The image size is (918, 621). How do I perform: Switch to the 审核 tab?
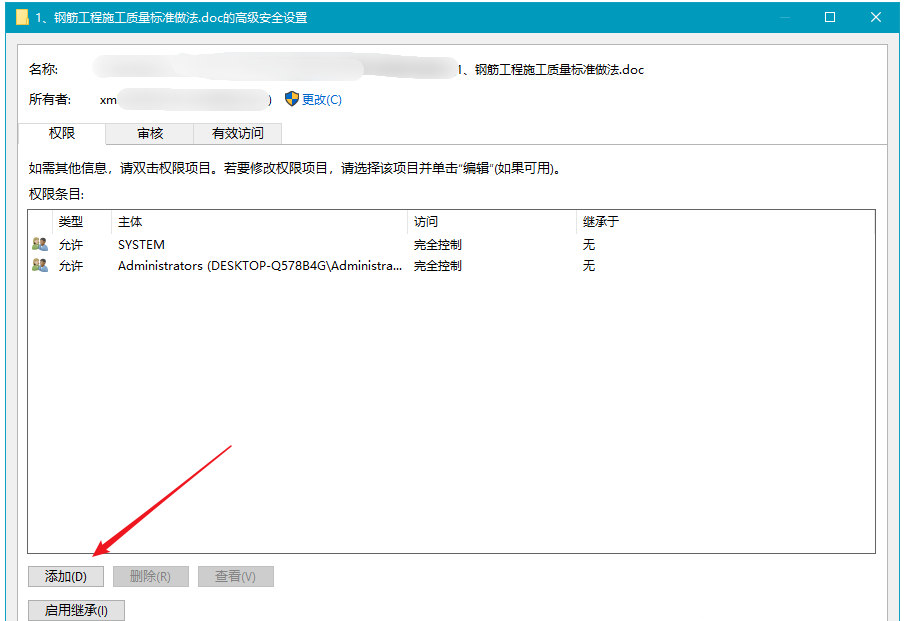click(x=148, y=133)
